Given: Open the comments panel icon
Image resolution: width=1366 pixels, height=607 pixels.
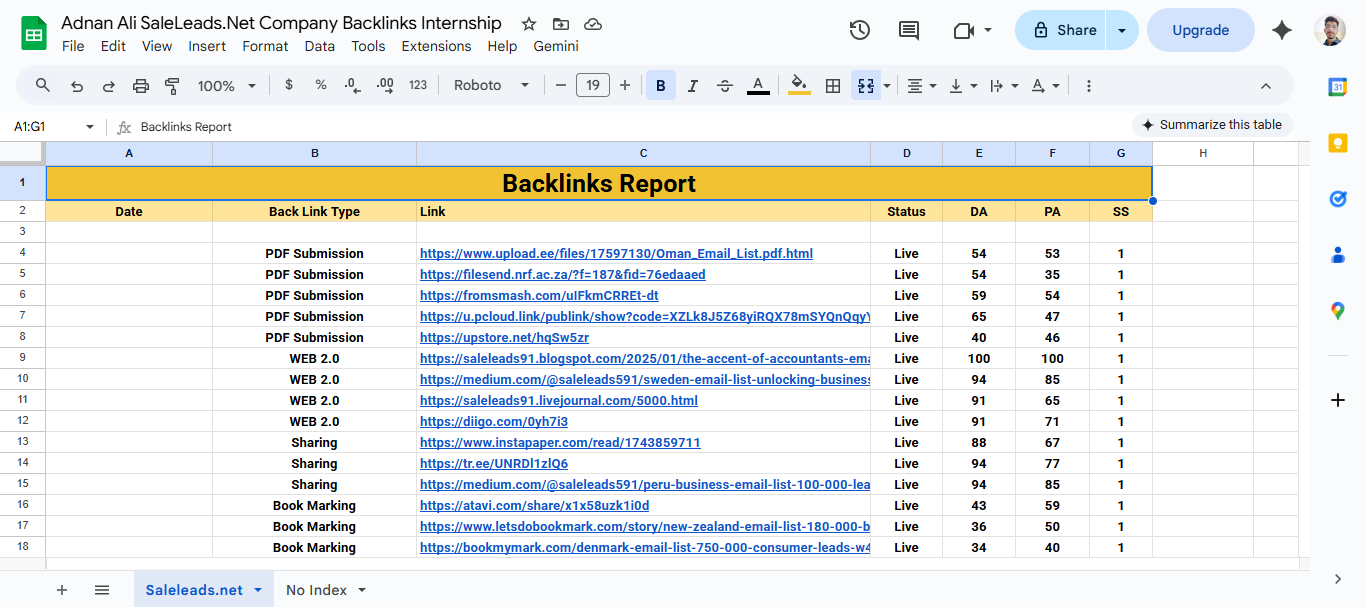Looking at the screenshot, I should click(x=908, y=30).
